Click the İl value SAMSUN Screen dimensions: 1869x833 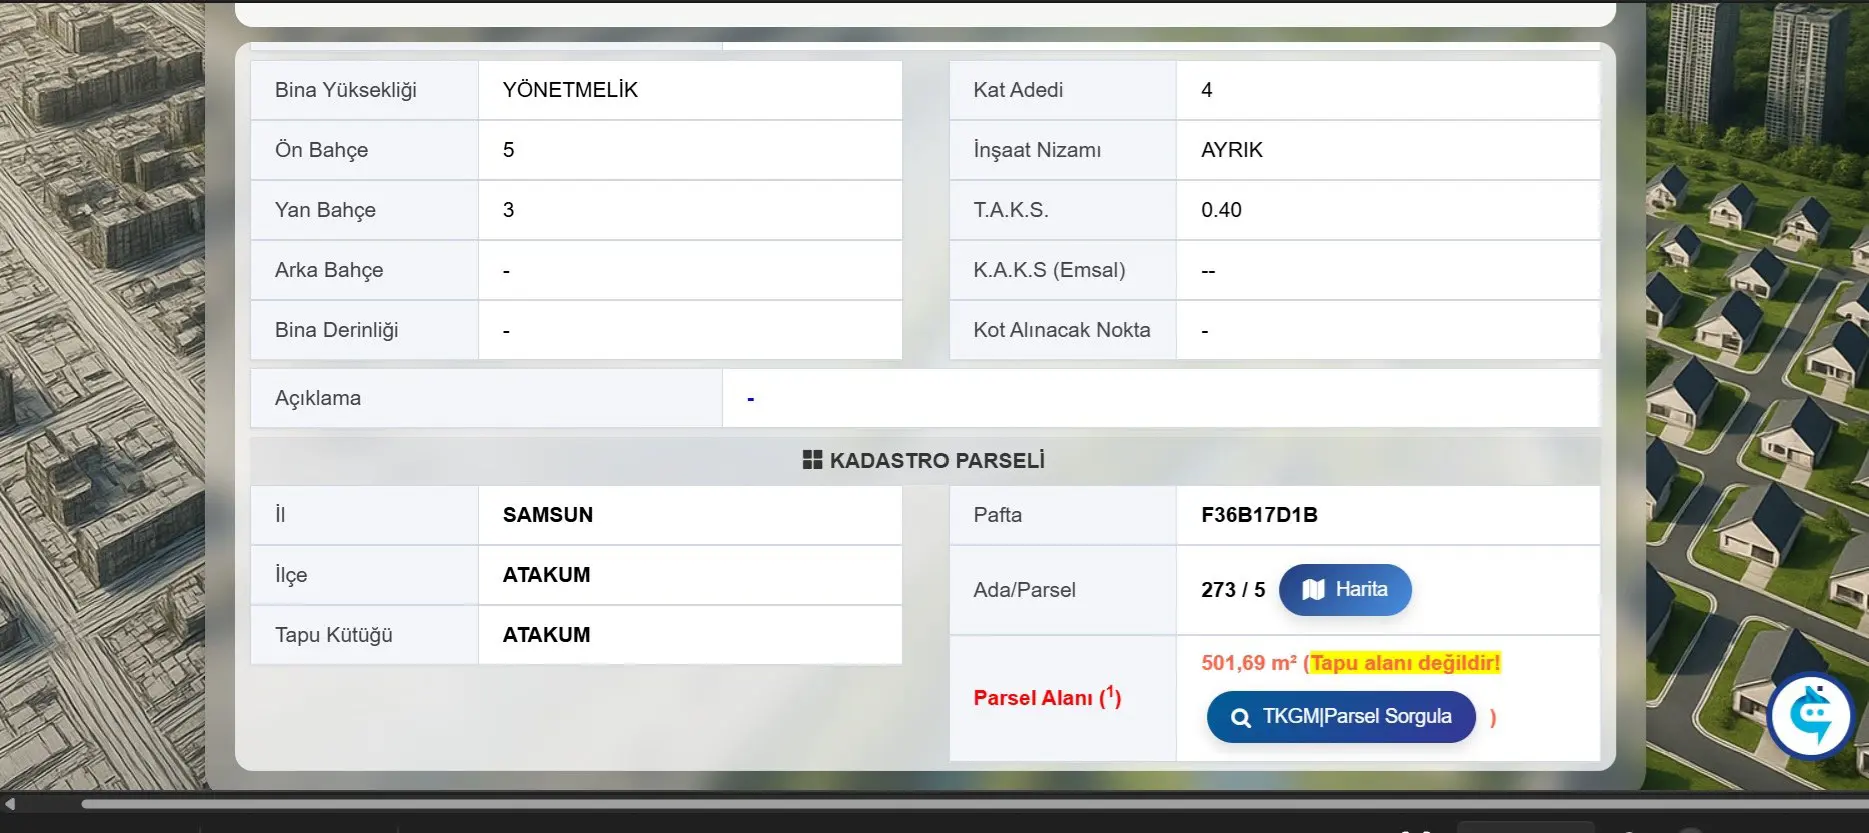point(548,515)
